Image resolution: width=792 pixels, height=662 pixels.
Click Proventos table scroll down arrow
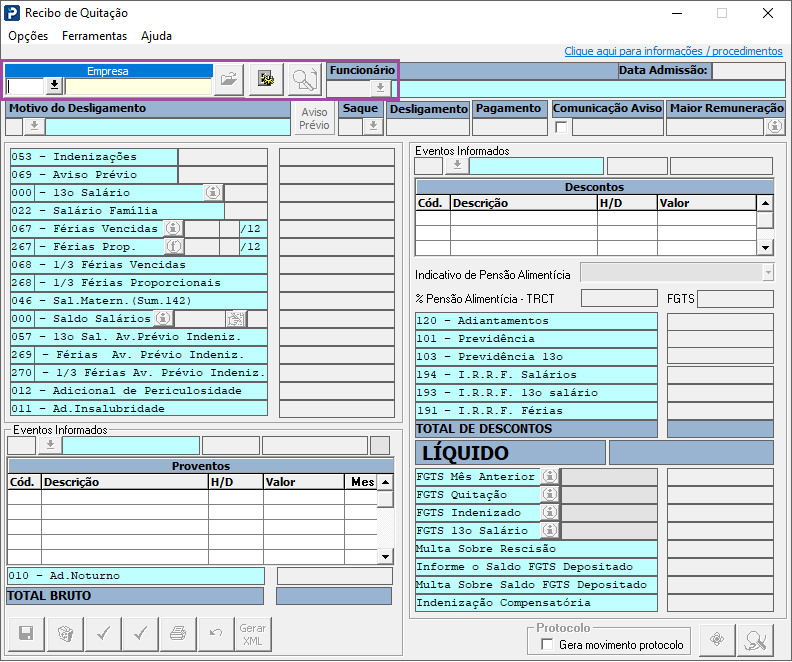pyautogui.click(x=385, y=556)
